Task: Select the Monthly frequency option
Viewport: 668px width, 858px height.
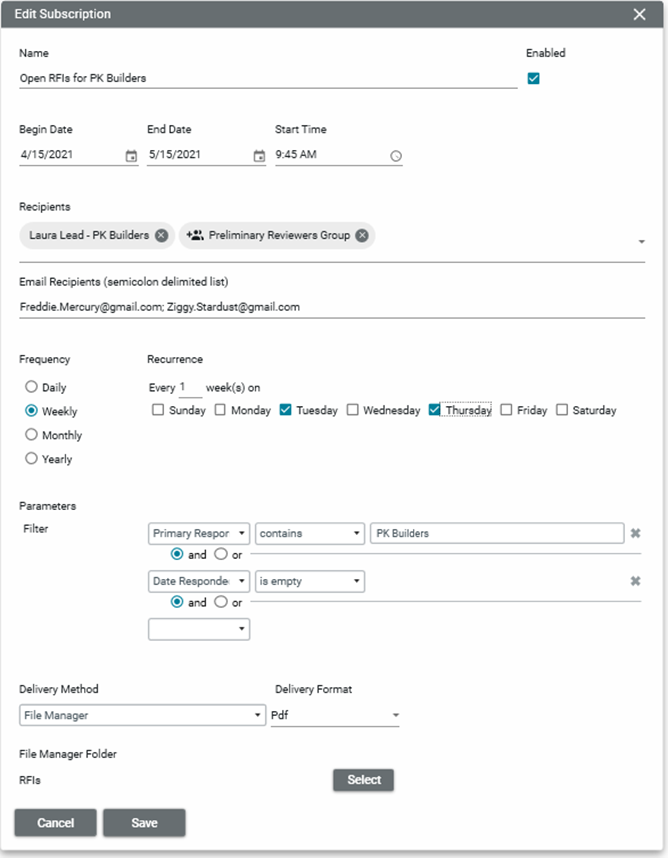Action: [x=32, y=435]
